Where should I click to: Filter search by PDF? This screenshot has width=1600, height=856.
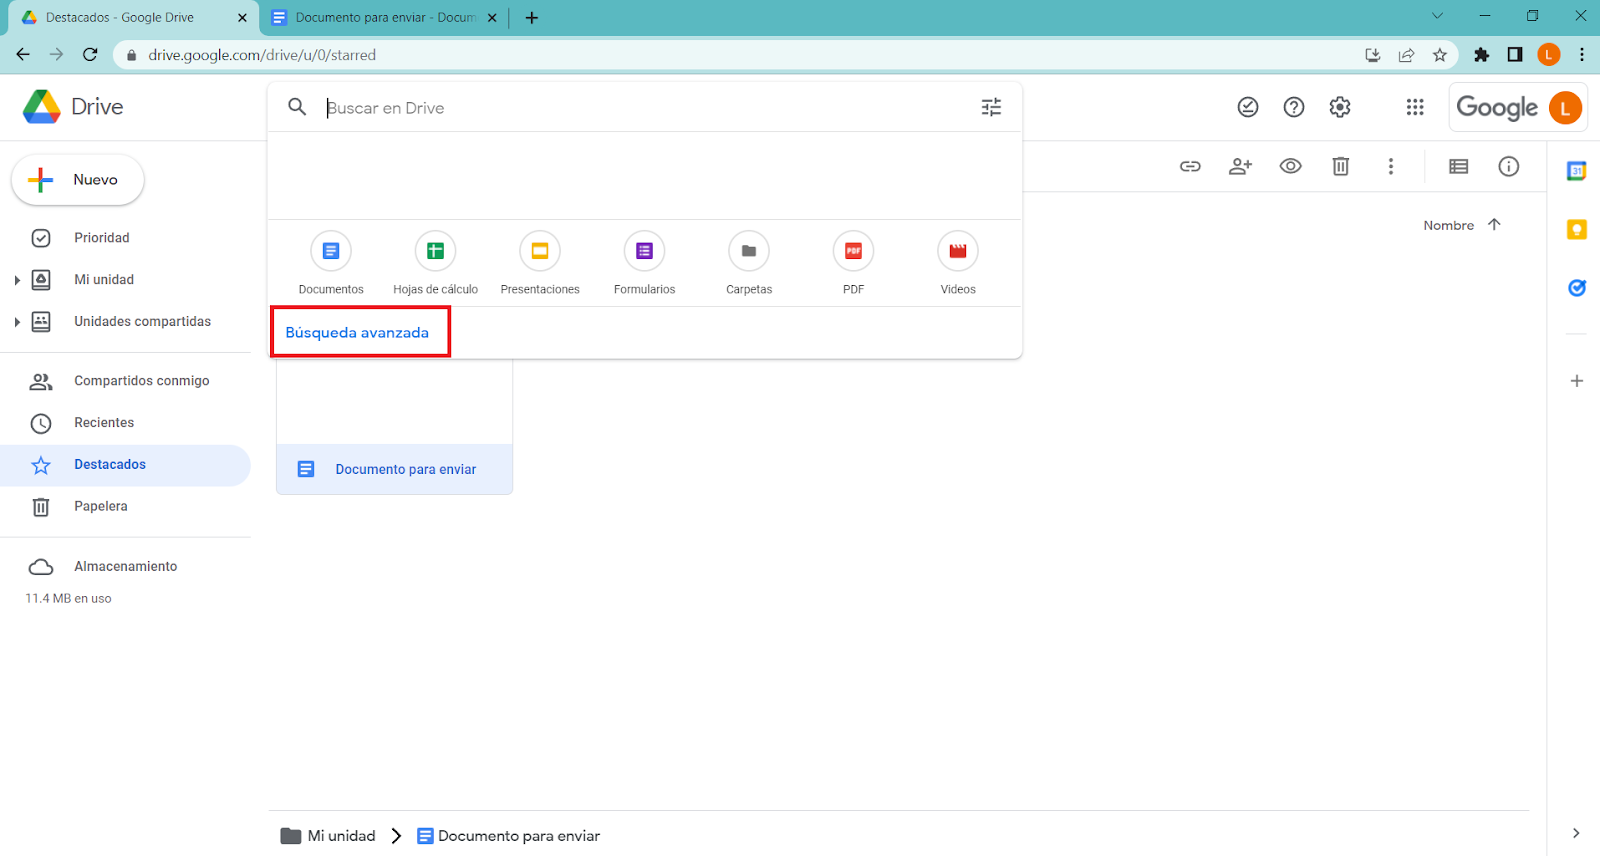[x=853, y=264]
